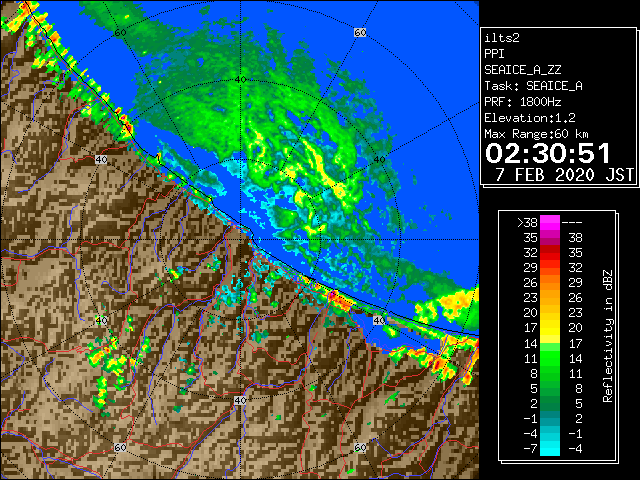This screenshot has height=480, width=640.
Task: Click the 40 km ring label south of radar
Action: coord(240,400)
